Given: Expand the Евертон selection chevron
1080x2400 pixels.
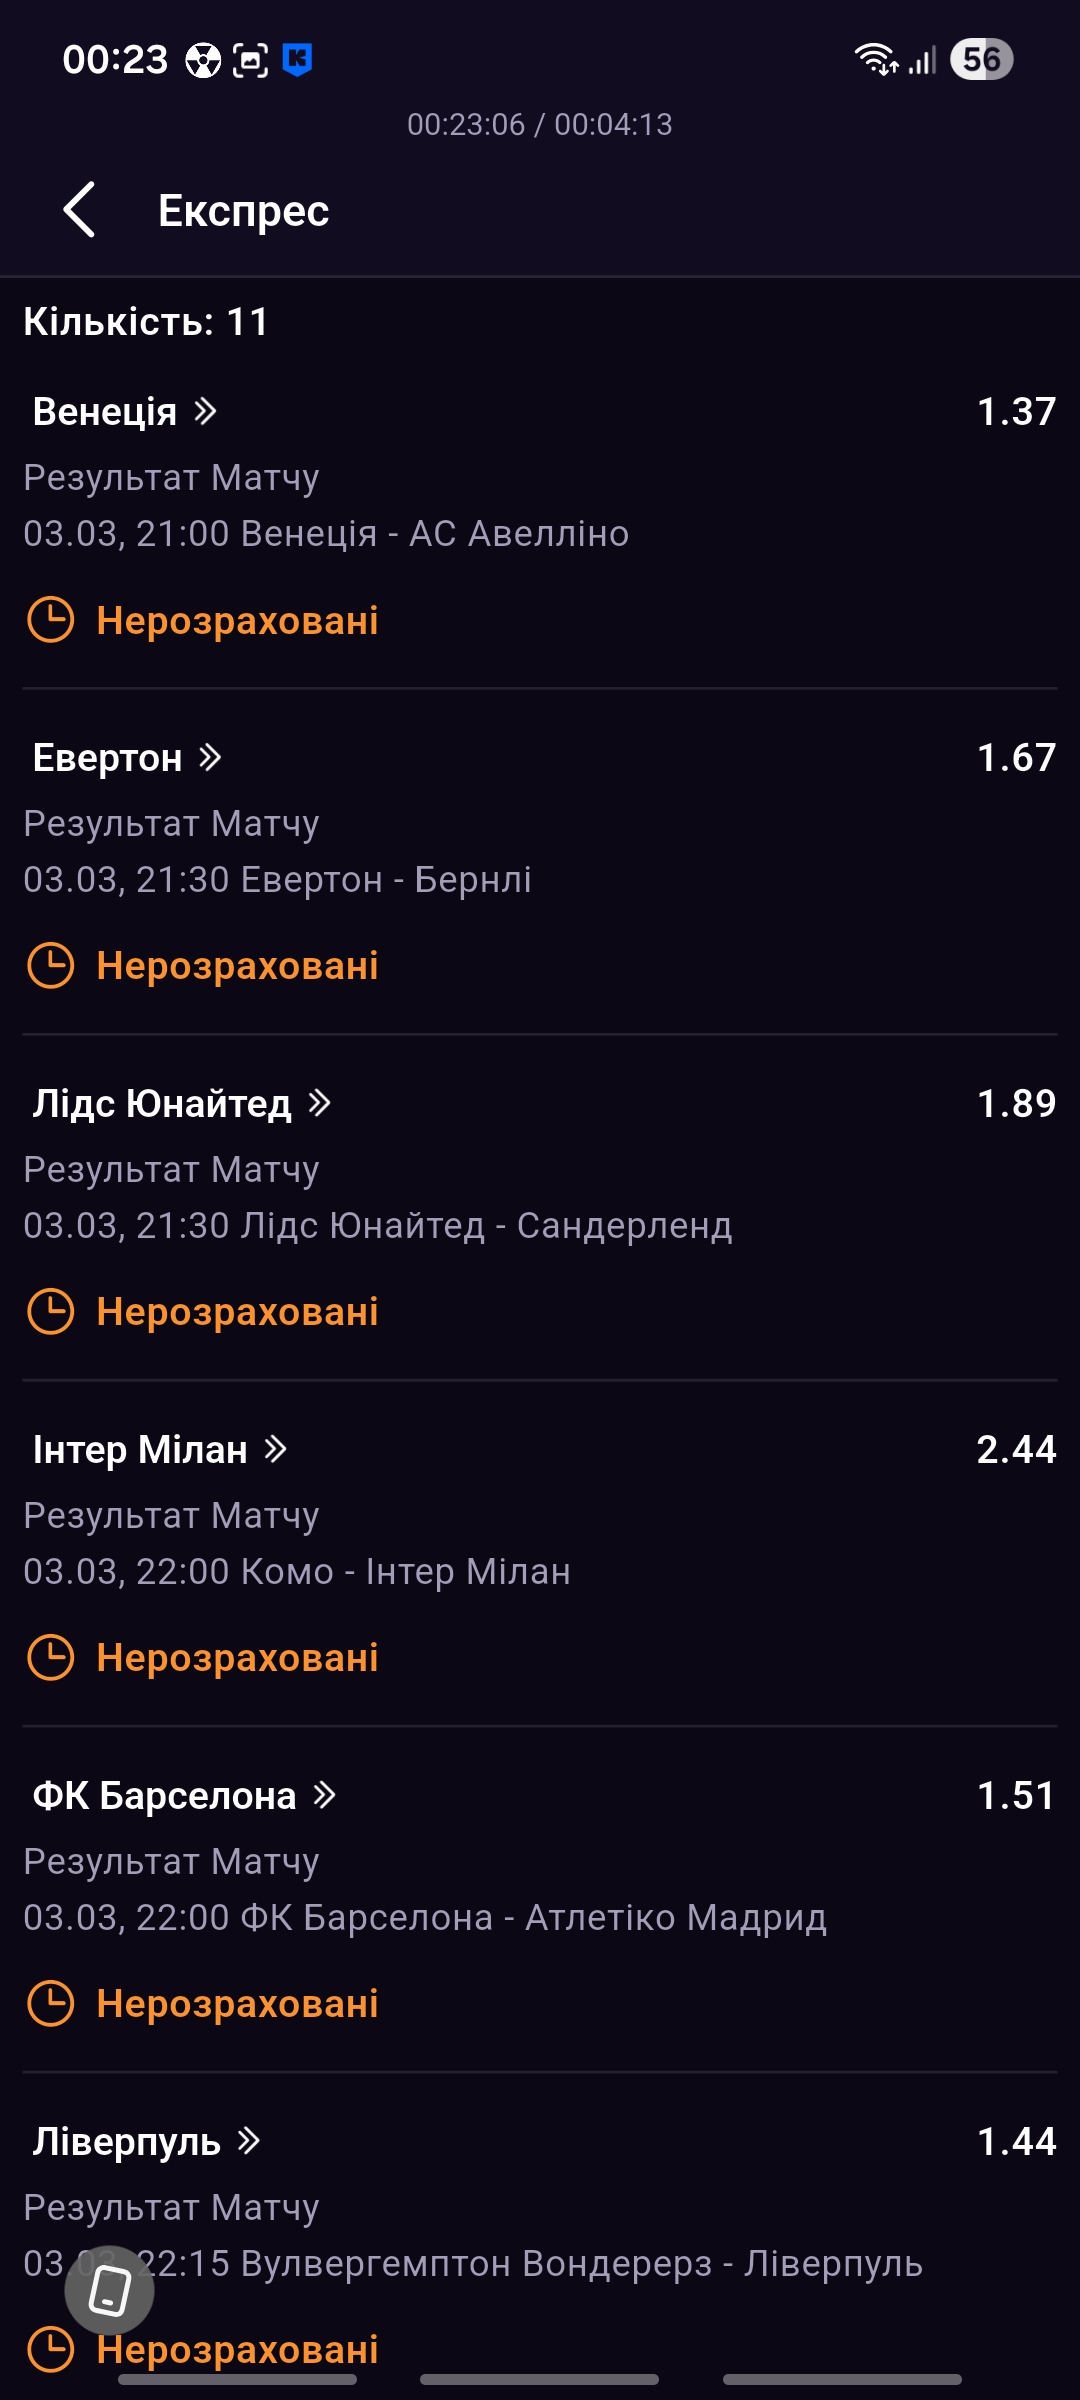Looking at the screenshot, I should (x=209, y=757).
